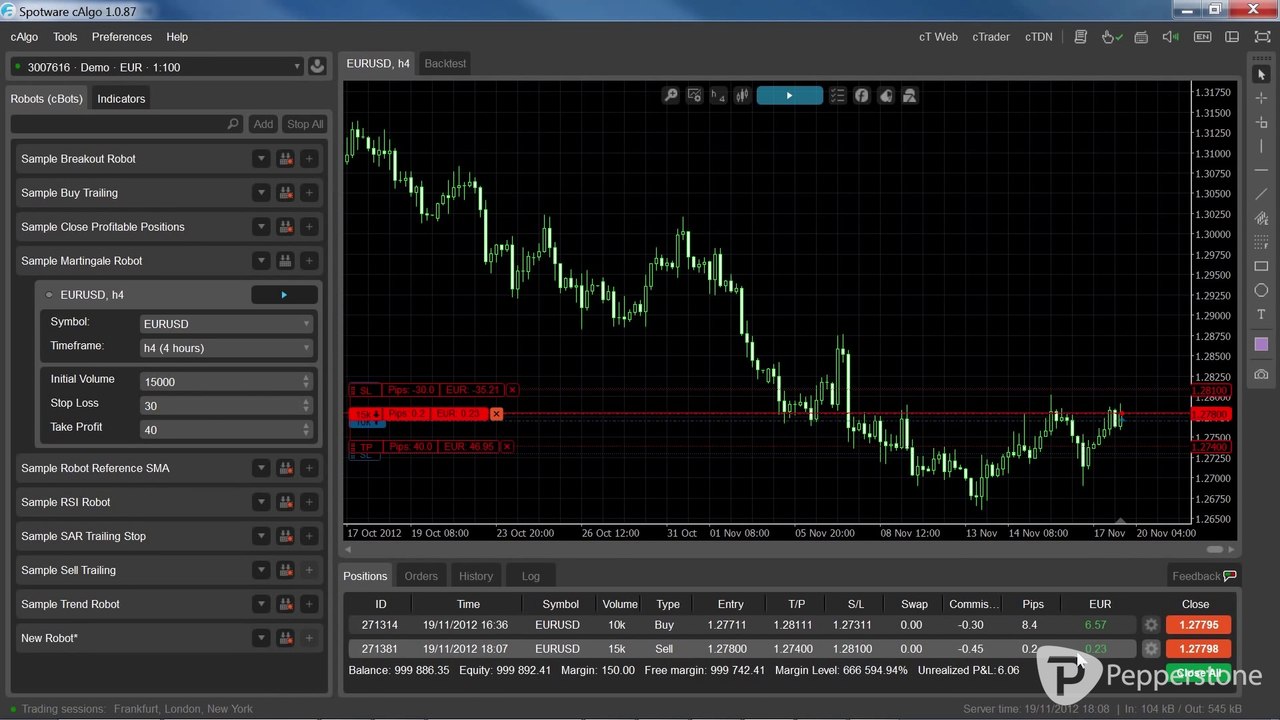This screenshot has height=720, width=1280.
Task: Open the Tools menu
Action: (x=65, y=37)
